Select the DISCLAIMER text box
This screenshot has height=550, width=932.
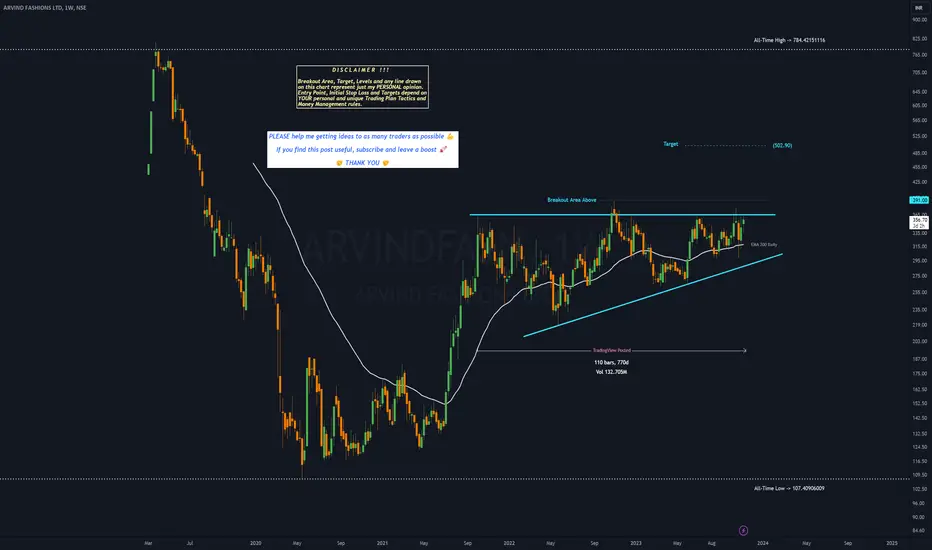(x=363, y=87)
